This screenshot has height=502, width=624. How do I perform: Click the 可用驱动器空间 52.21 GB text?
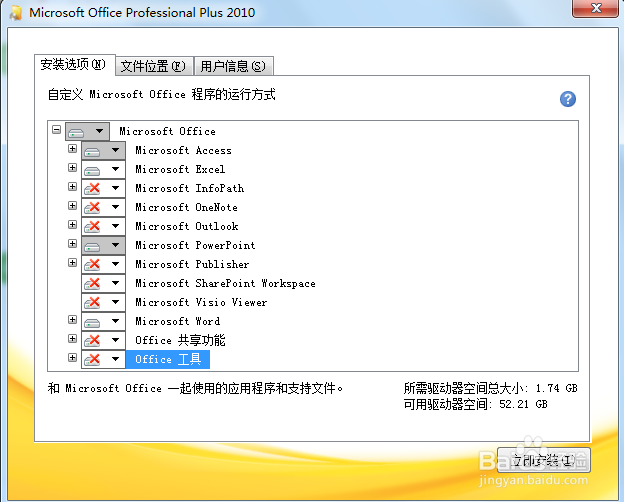(x=476, y=404)
